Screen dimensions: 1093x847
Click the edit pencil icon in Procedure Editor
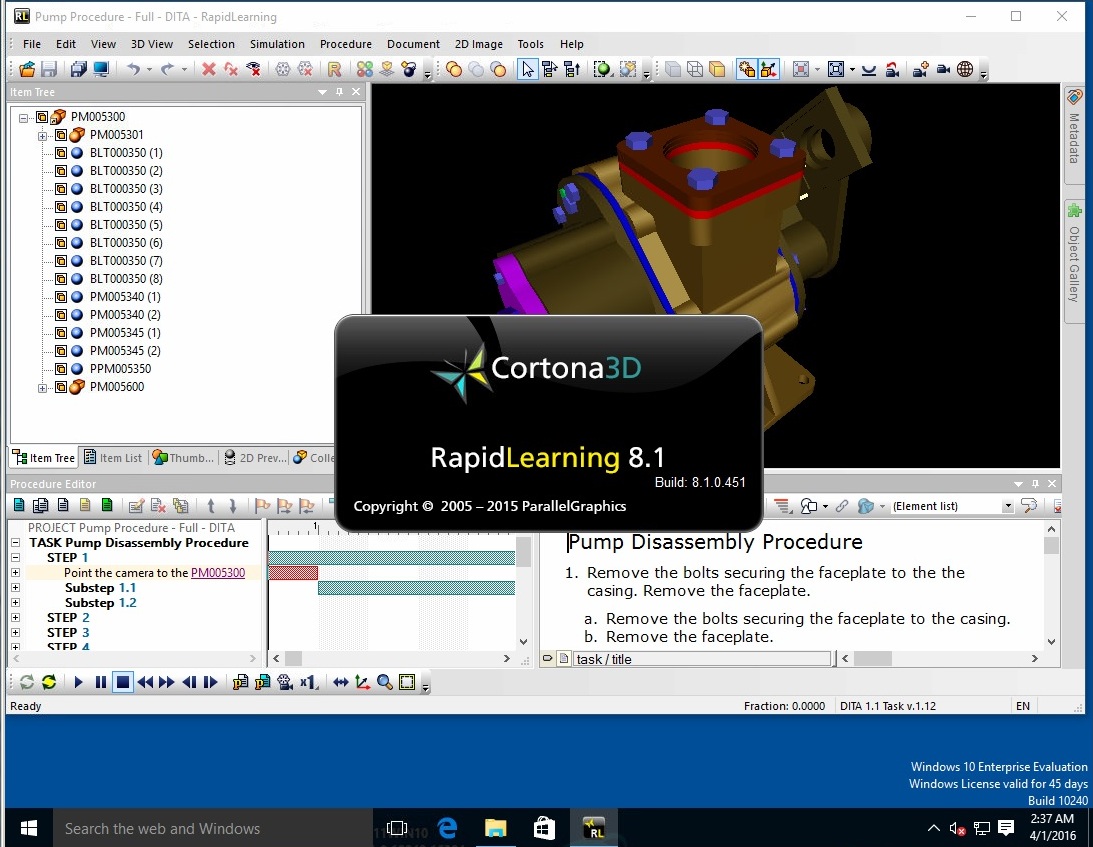pos(137,506)
